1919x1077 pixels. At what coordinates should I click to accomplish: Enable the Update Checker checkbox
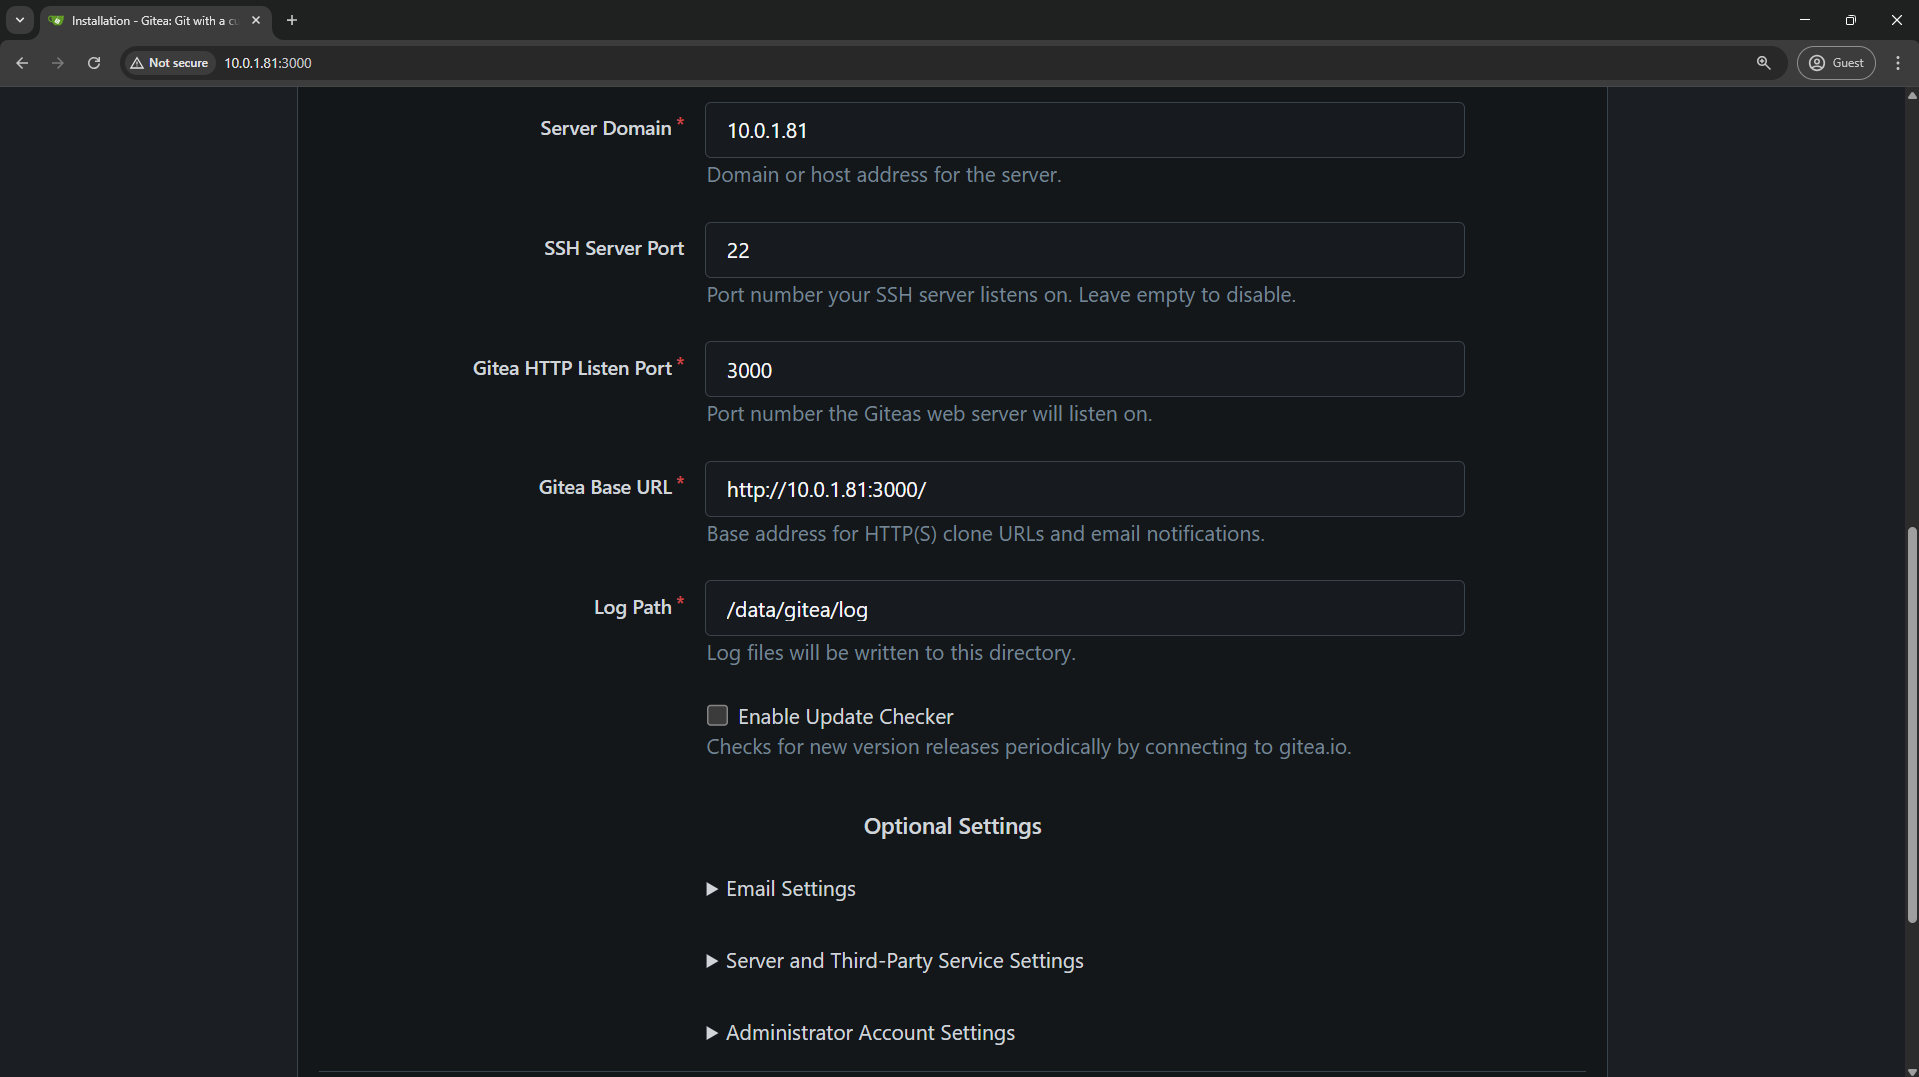tap(717, 715)
